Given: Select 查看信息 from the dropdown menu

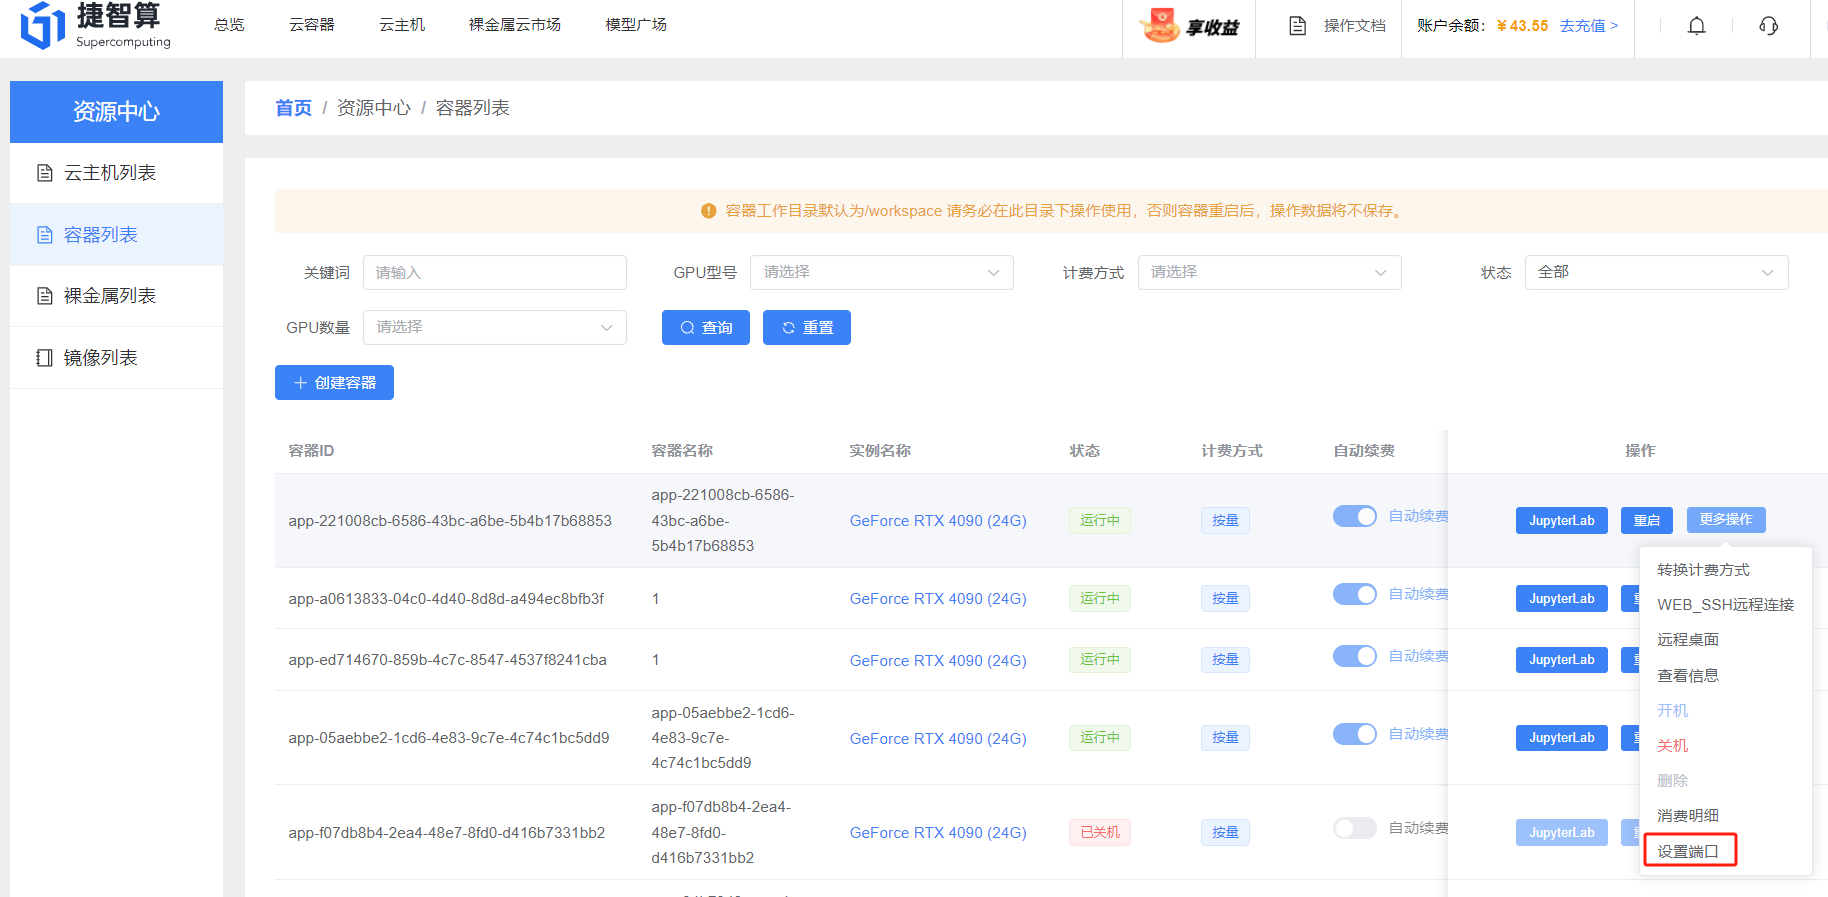Looking at the screenshot, I should click(1688, 676).
